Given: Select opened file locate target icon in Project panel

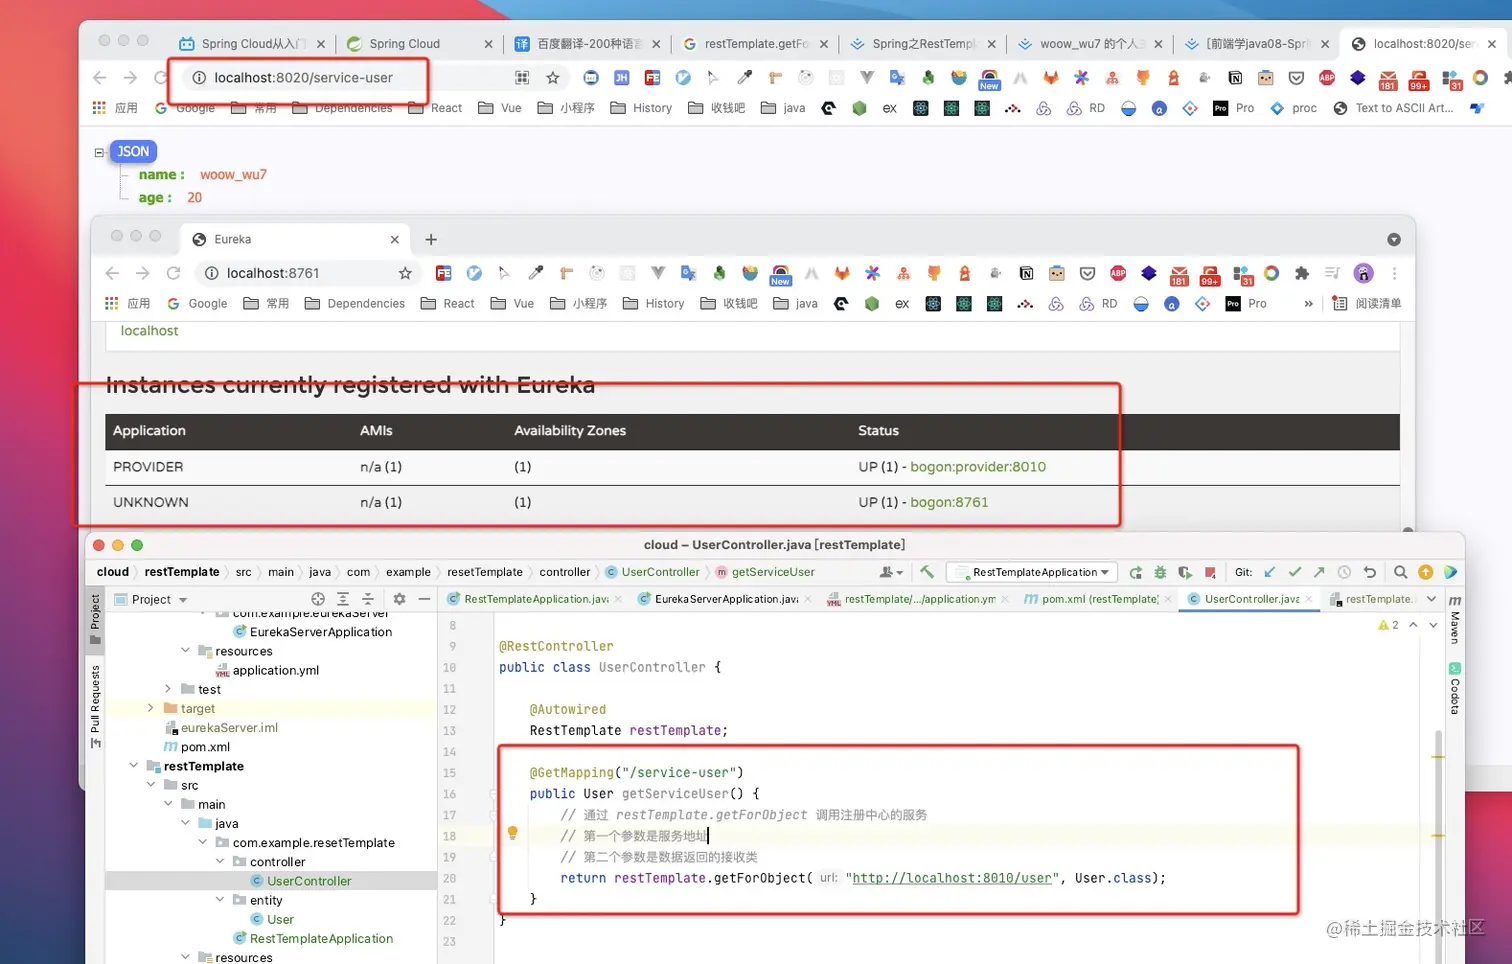Looking at the screenshot, I should click(x=318, y=599).
